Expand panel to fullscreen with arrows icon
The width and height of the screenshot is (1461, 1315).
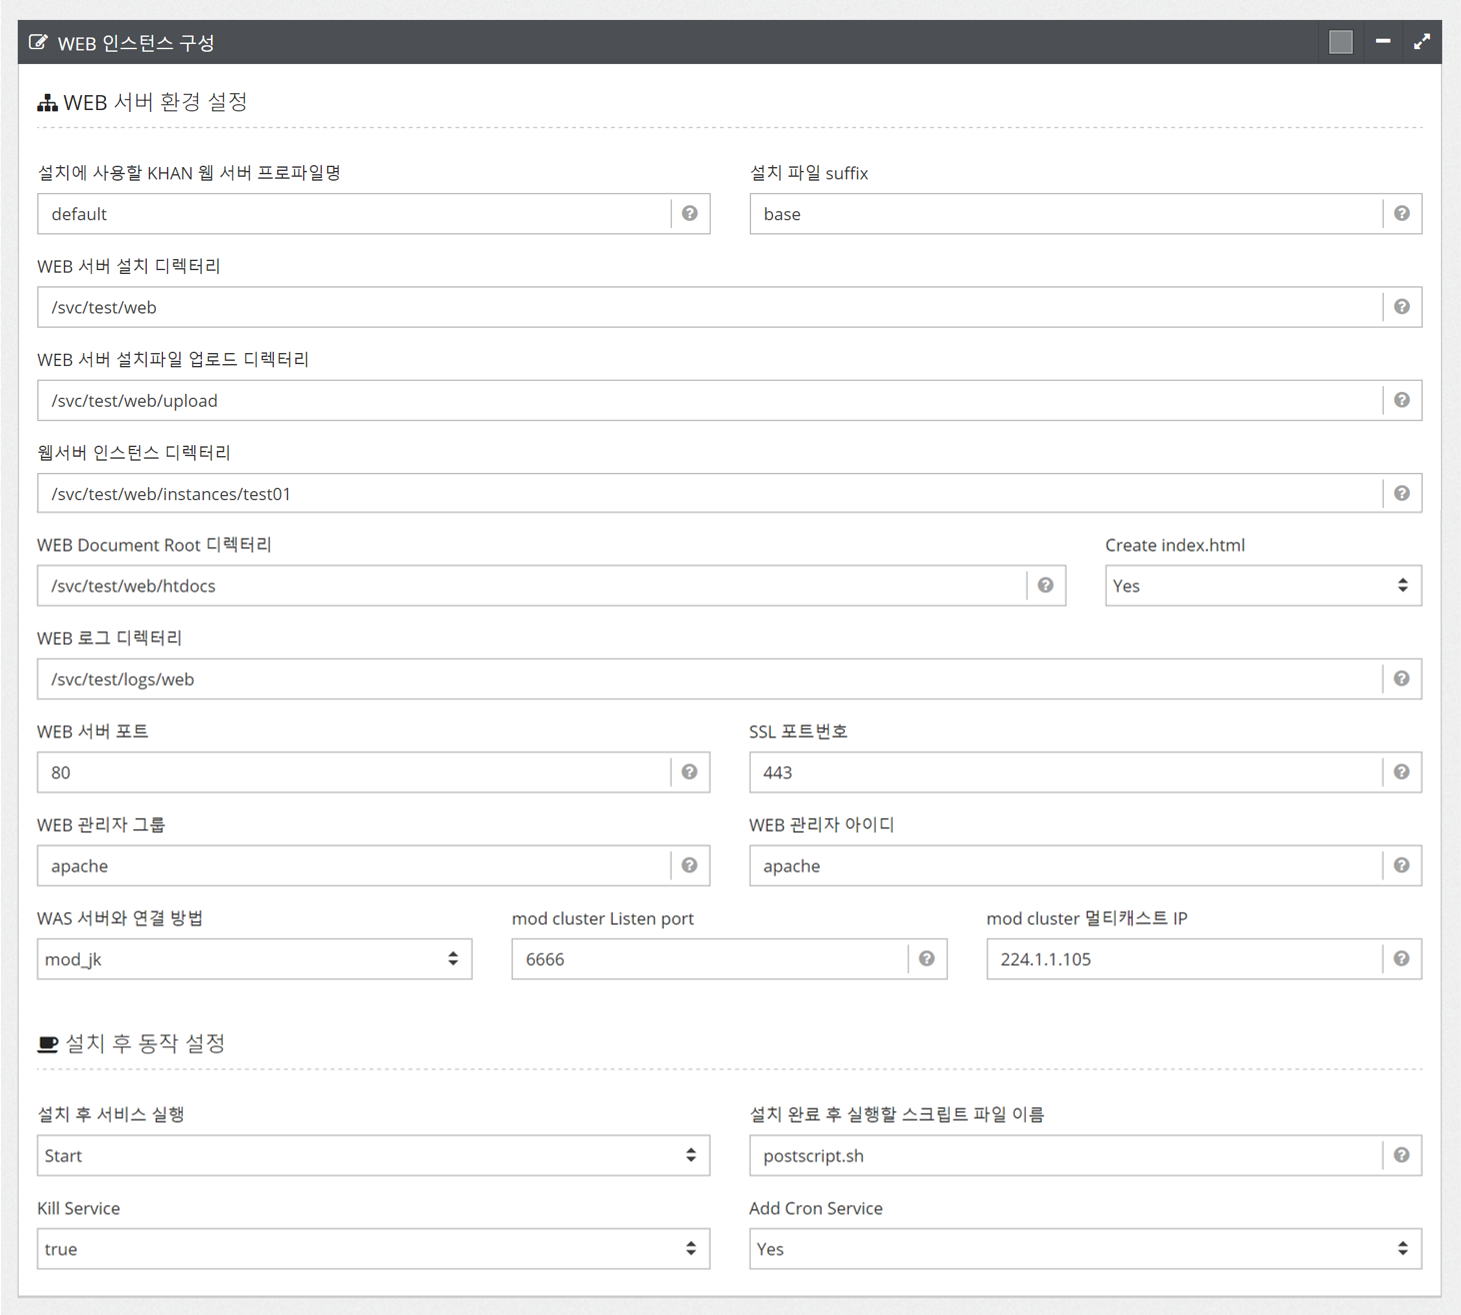[x=1421, y=42]
